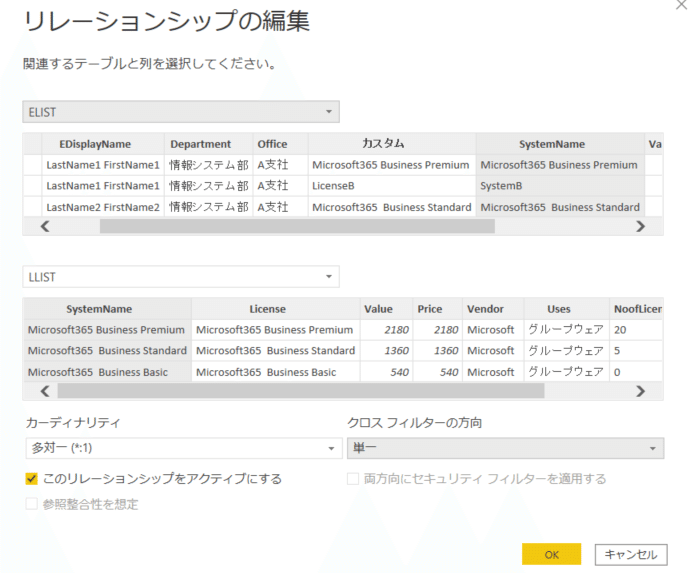
Task: Click left arrow of LLIST table scrollbar
Action: [x=45, y=391]
